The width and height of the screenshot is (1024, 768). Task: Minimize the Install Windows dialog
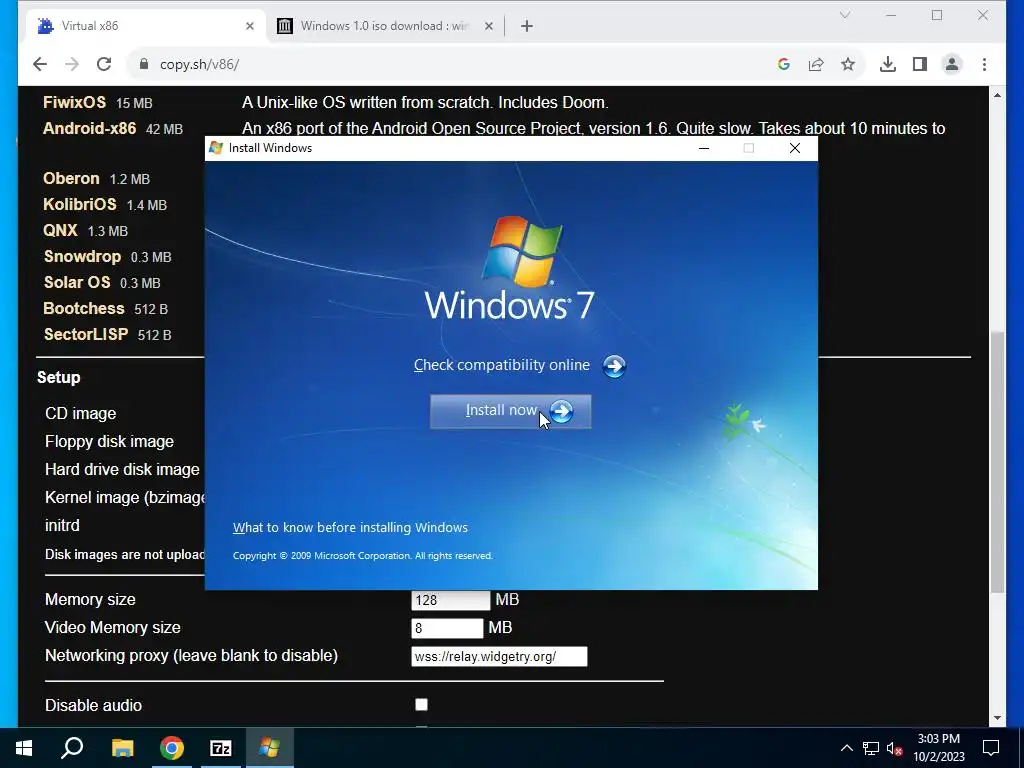(703, 148)
